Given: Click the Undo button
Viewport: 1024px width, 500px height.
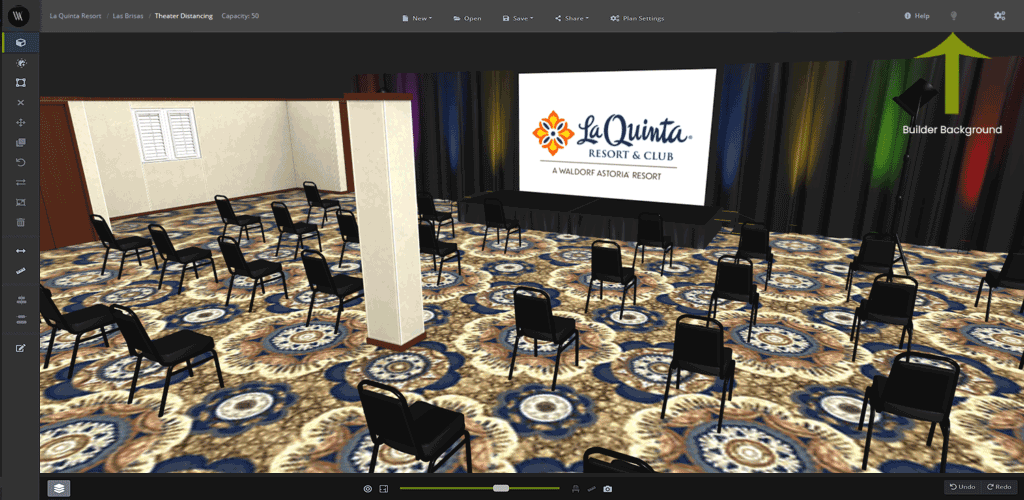Looking at the screenshot, I should (x=963, y=487).
